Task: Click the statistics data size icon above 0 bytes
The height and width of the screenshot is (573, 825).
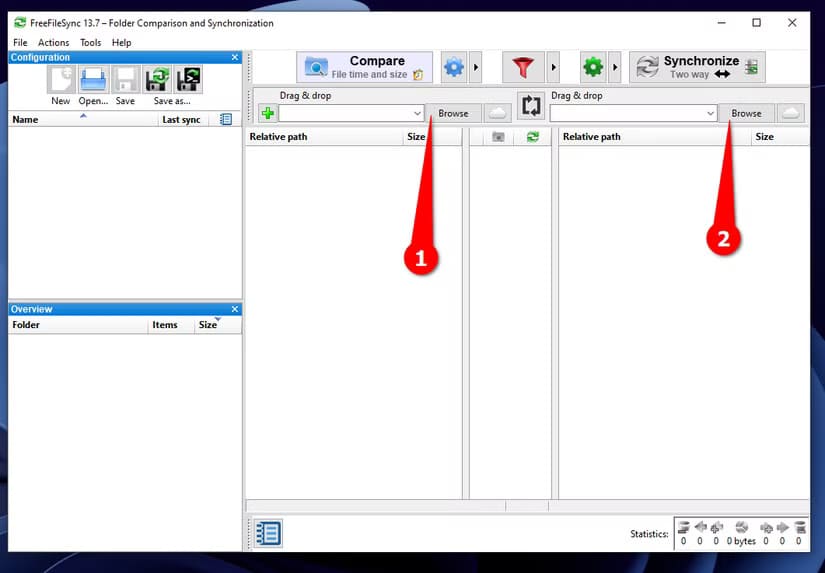Action: (x=741, y=527)
